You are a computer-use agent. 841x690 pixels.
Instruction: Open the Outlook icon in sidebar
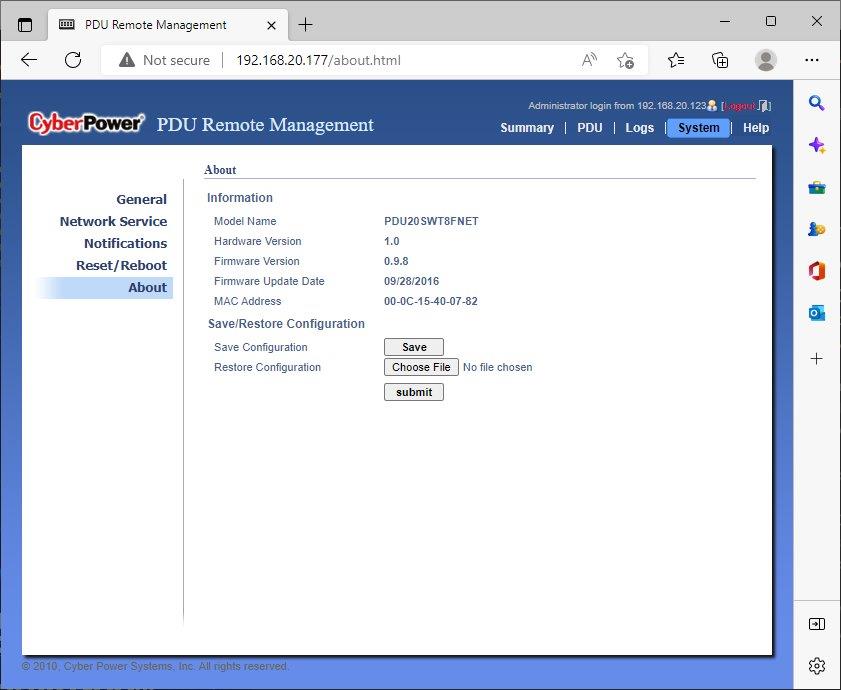click(816, 312)
